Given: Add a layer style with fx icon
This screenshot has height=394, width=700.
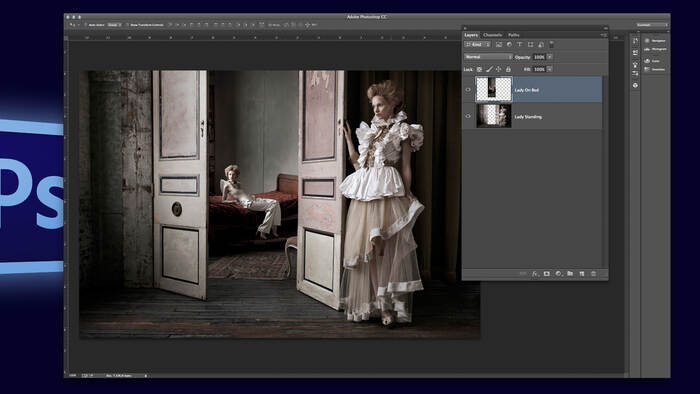Looking at the screenshot, I should click(535, 274).
